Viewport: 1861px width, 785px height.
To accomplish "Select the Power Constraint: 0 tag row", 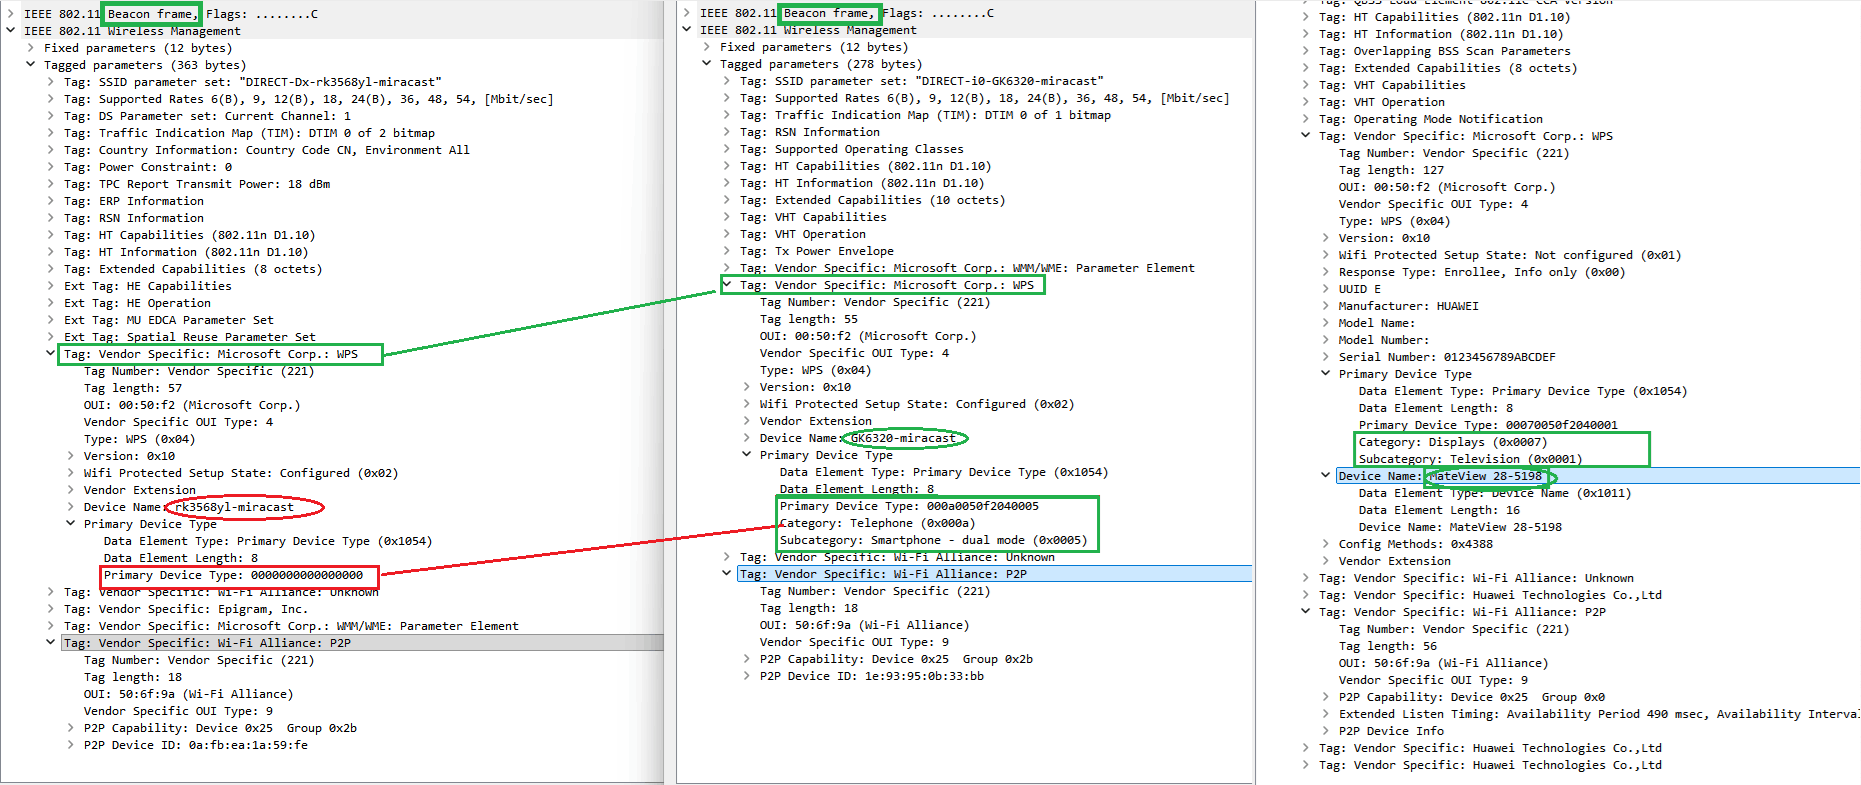I will (x=148, y=167).
